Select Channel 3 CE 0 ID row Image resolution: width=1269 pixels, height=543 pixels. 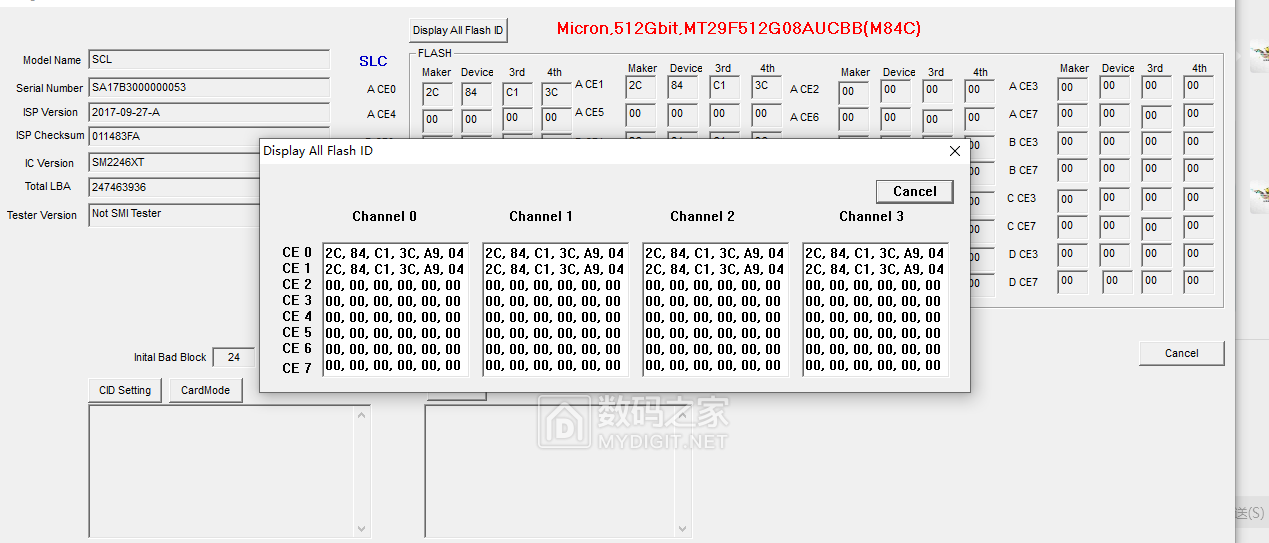tap(874, 253)
